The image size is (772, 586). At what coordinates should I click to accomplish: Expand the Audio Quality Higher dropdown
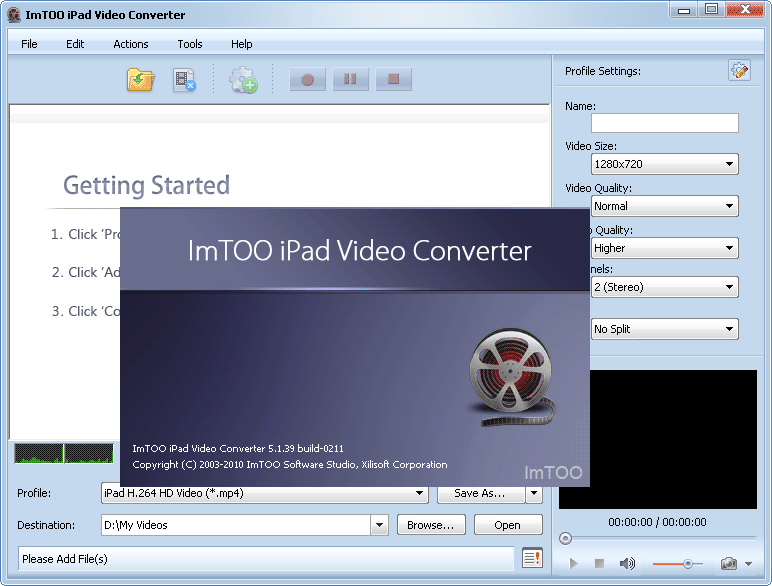665,248
